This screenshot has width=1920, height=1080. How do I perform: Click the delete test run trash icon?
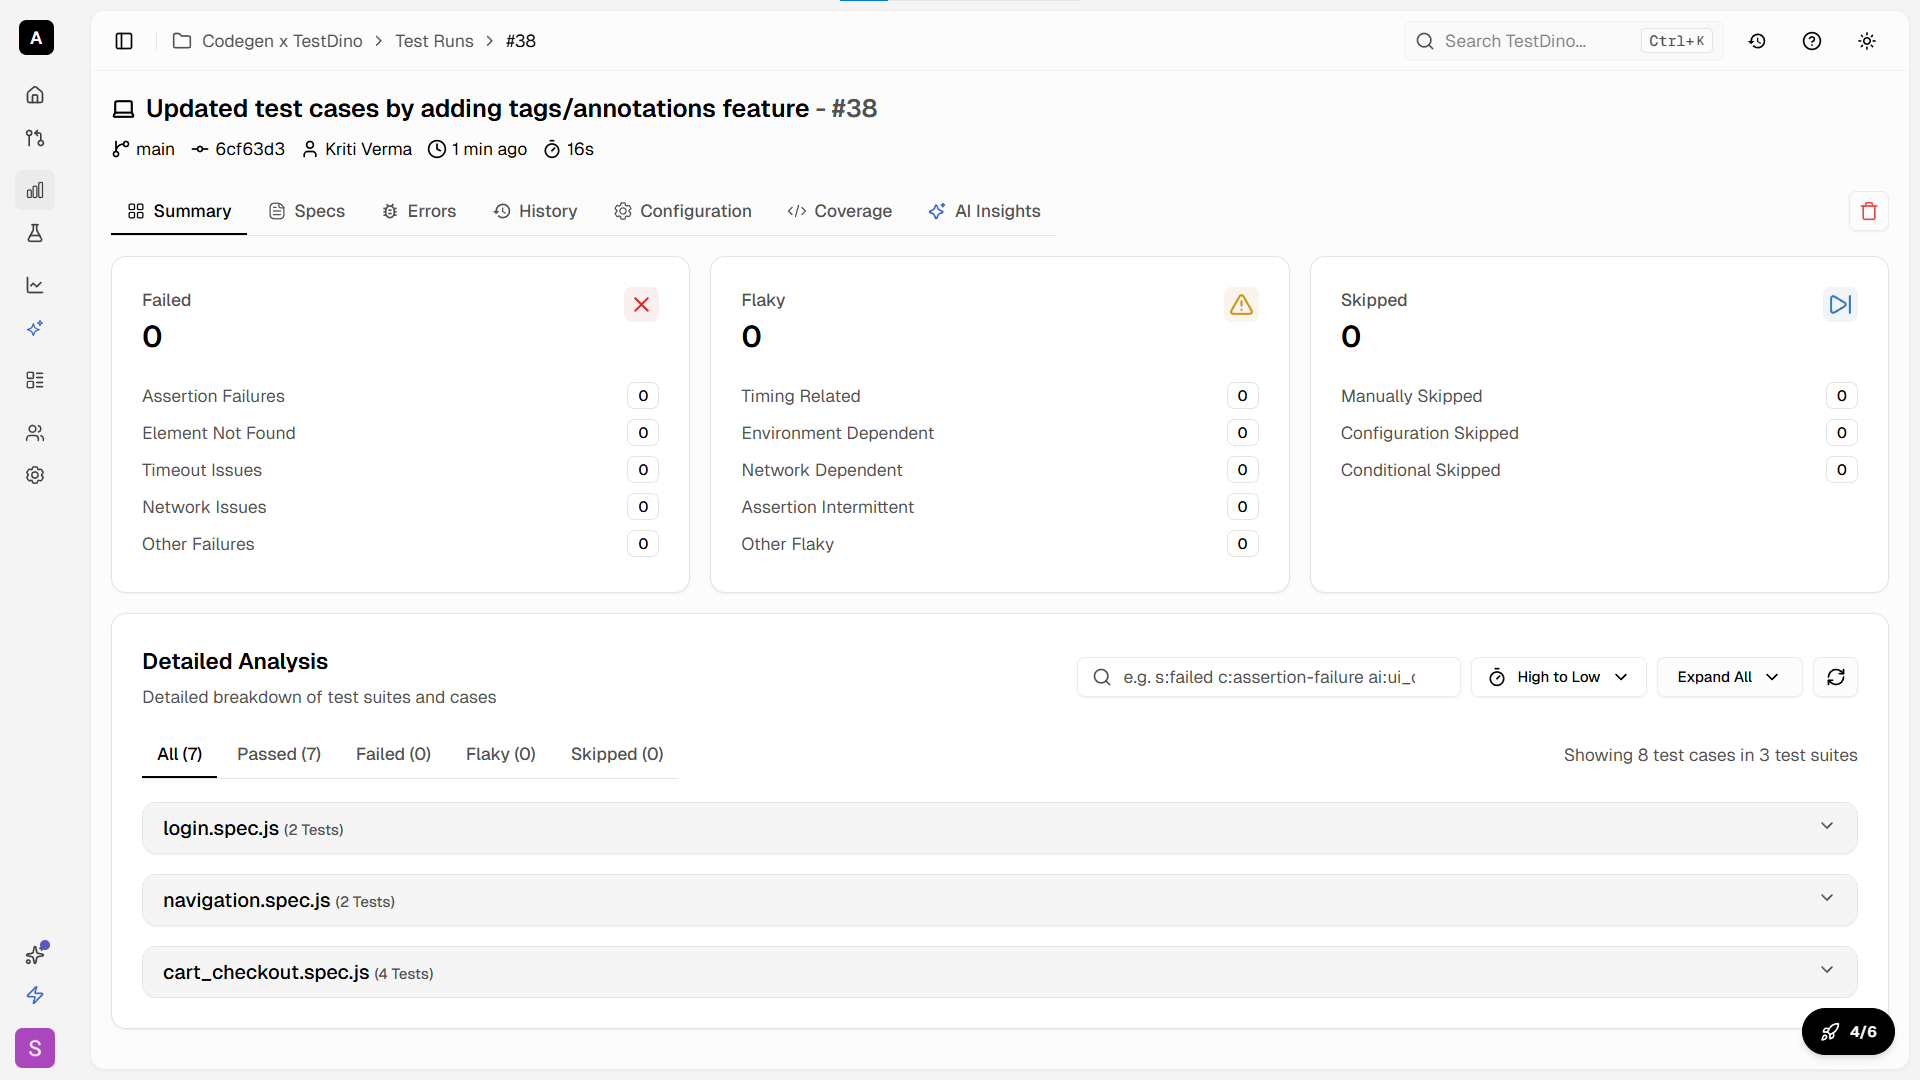click(1868, 211)
